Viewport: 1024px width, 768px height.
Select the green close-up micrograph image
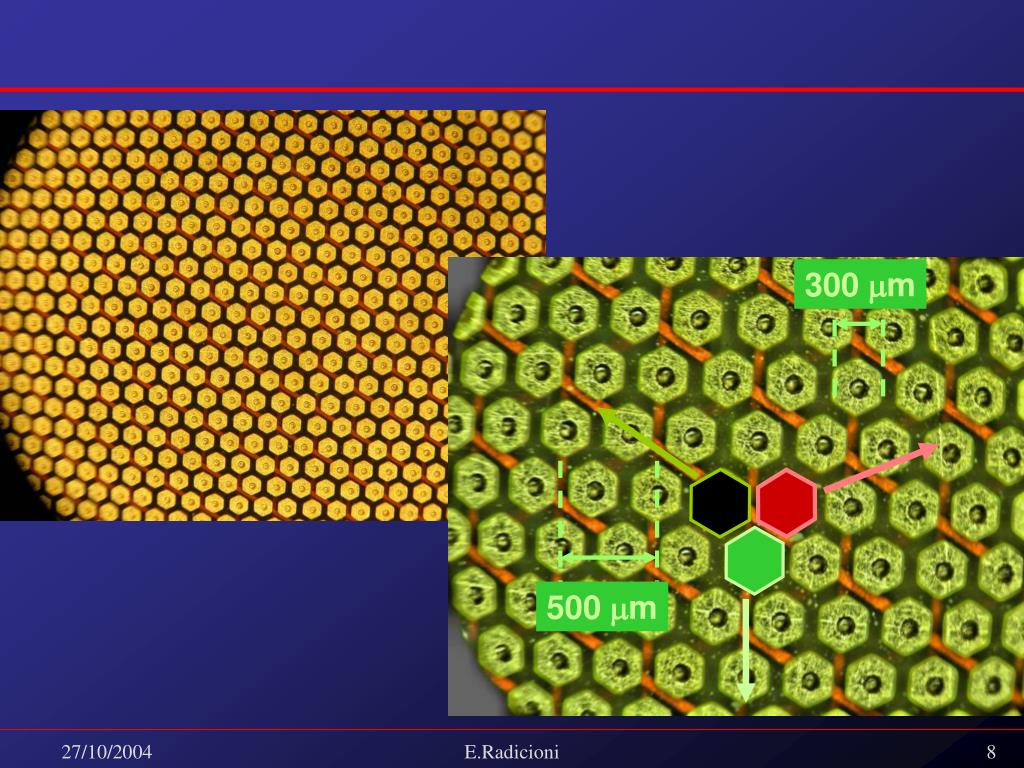pyautogui.click(x=736, y=487)
